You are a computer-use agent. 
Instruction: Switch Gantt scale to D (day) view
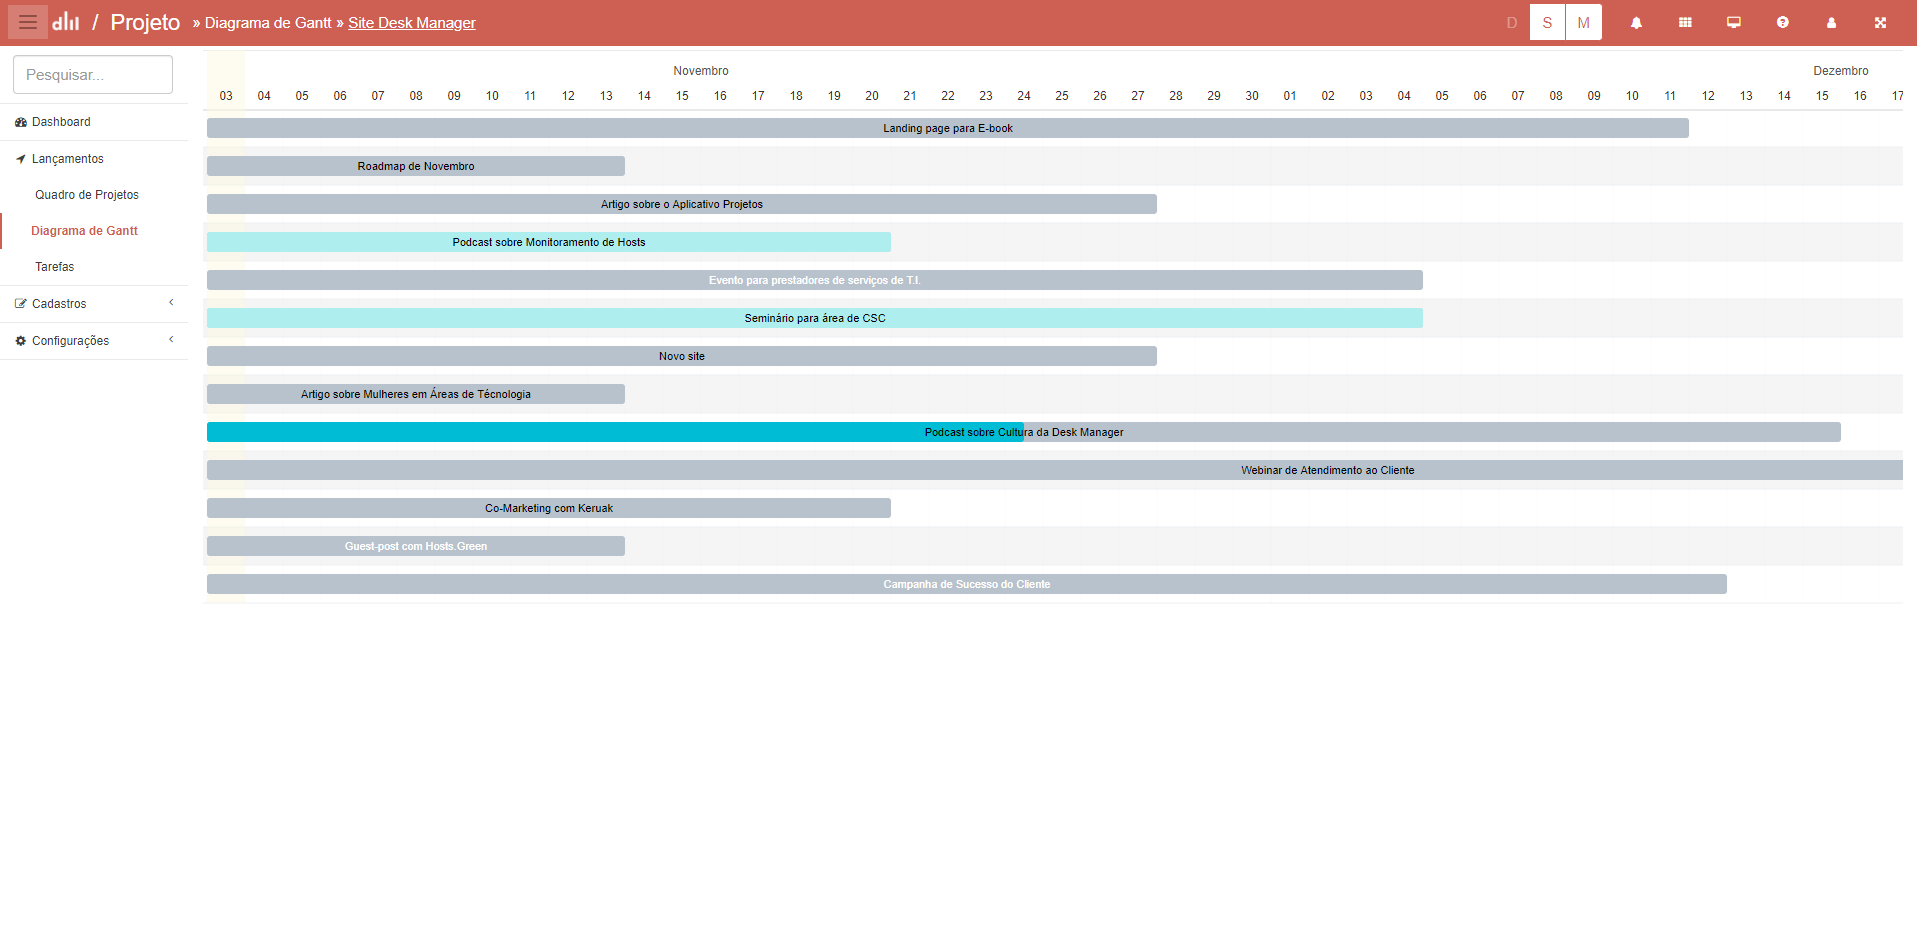tap(1511, 22)
